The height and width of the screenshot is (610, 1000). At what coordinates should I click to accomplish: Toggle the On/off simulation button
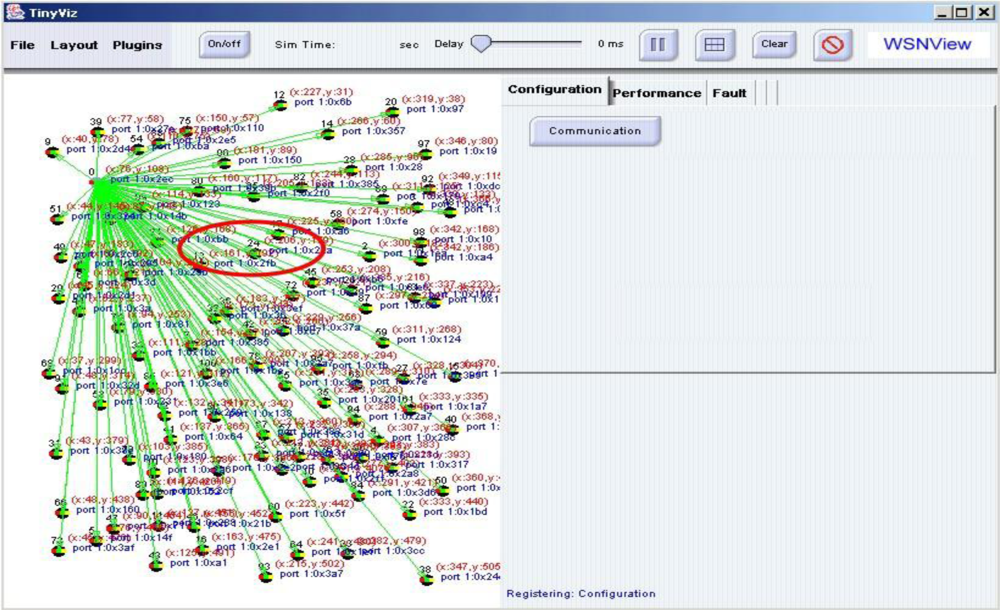click(x=224, y=44)
